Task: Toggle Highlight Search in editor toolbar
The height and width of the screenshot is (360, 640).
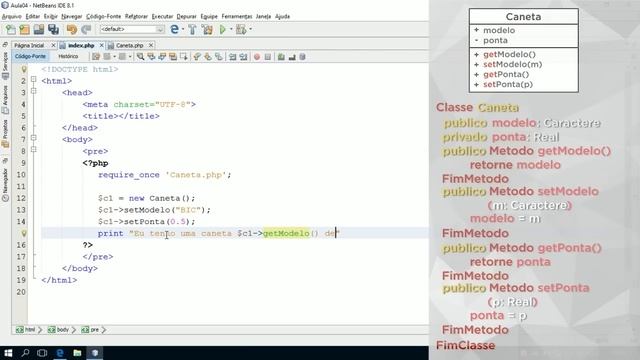Action: (173, 57)
